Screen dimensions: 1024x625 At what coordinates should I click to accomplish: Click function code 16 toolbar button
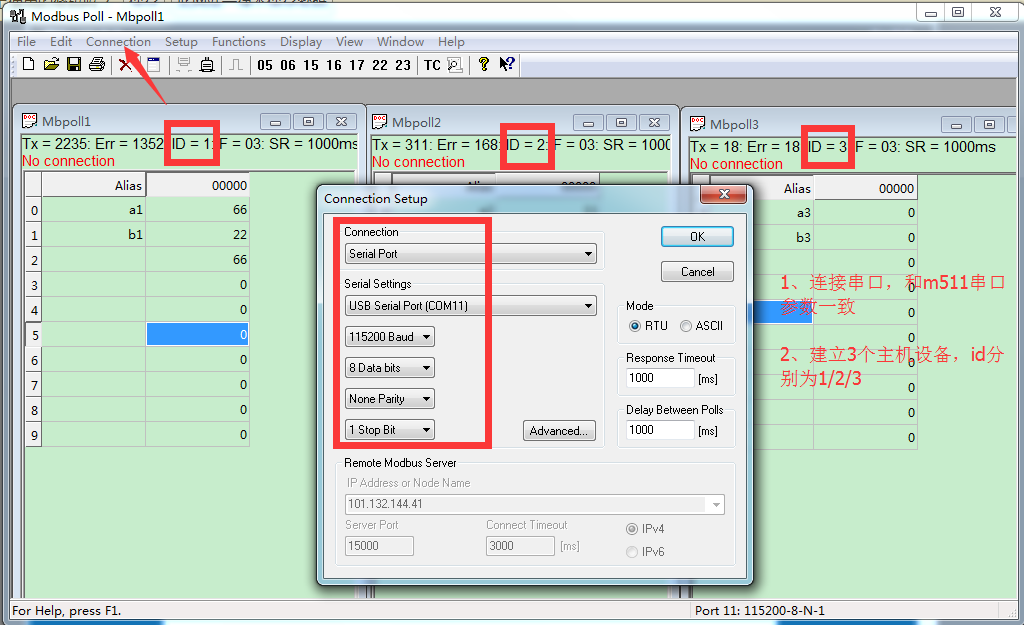click(x=334, y=65)
